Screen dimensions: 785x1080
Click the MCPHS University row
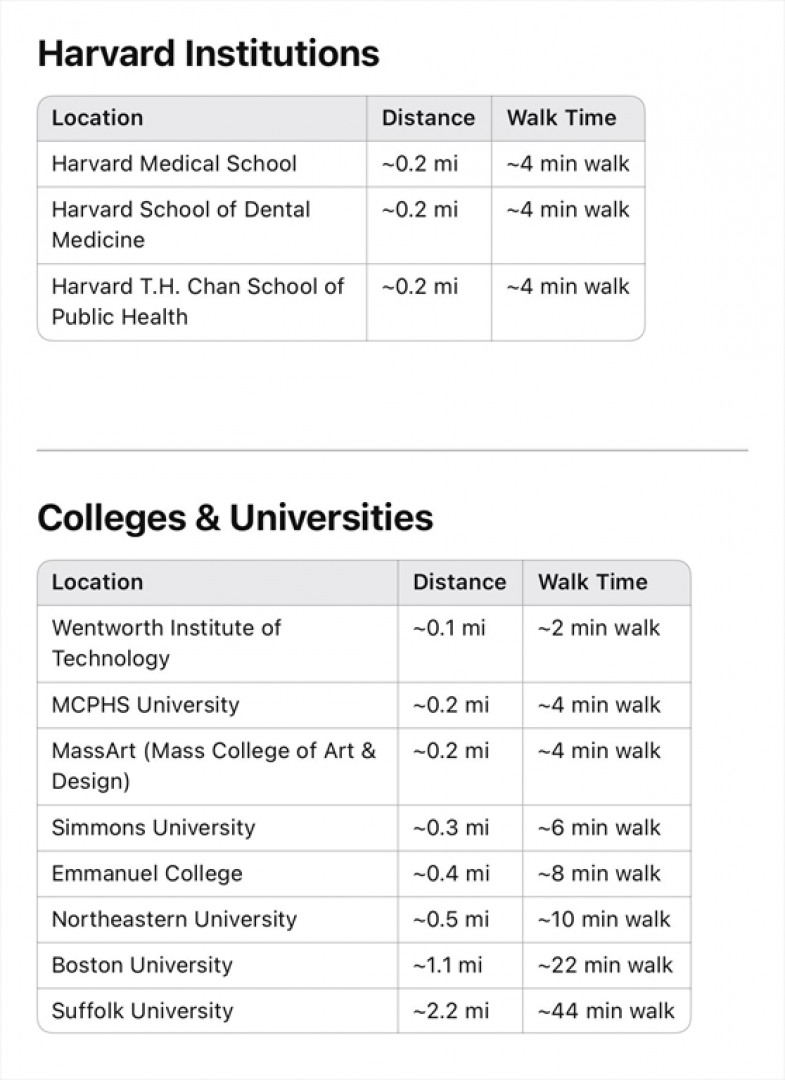click(364, 705)
